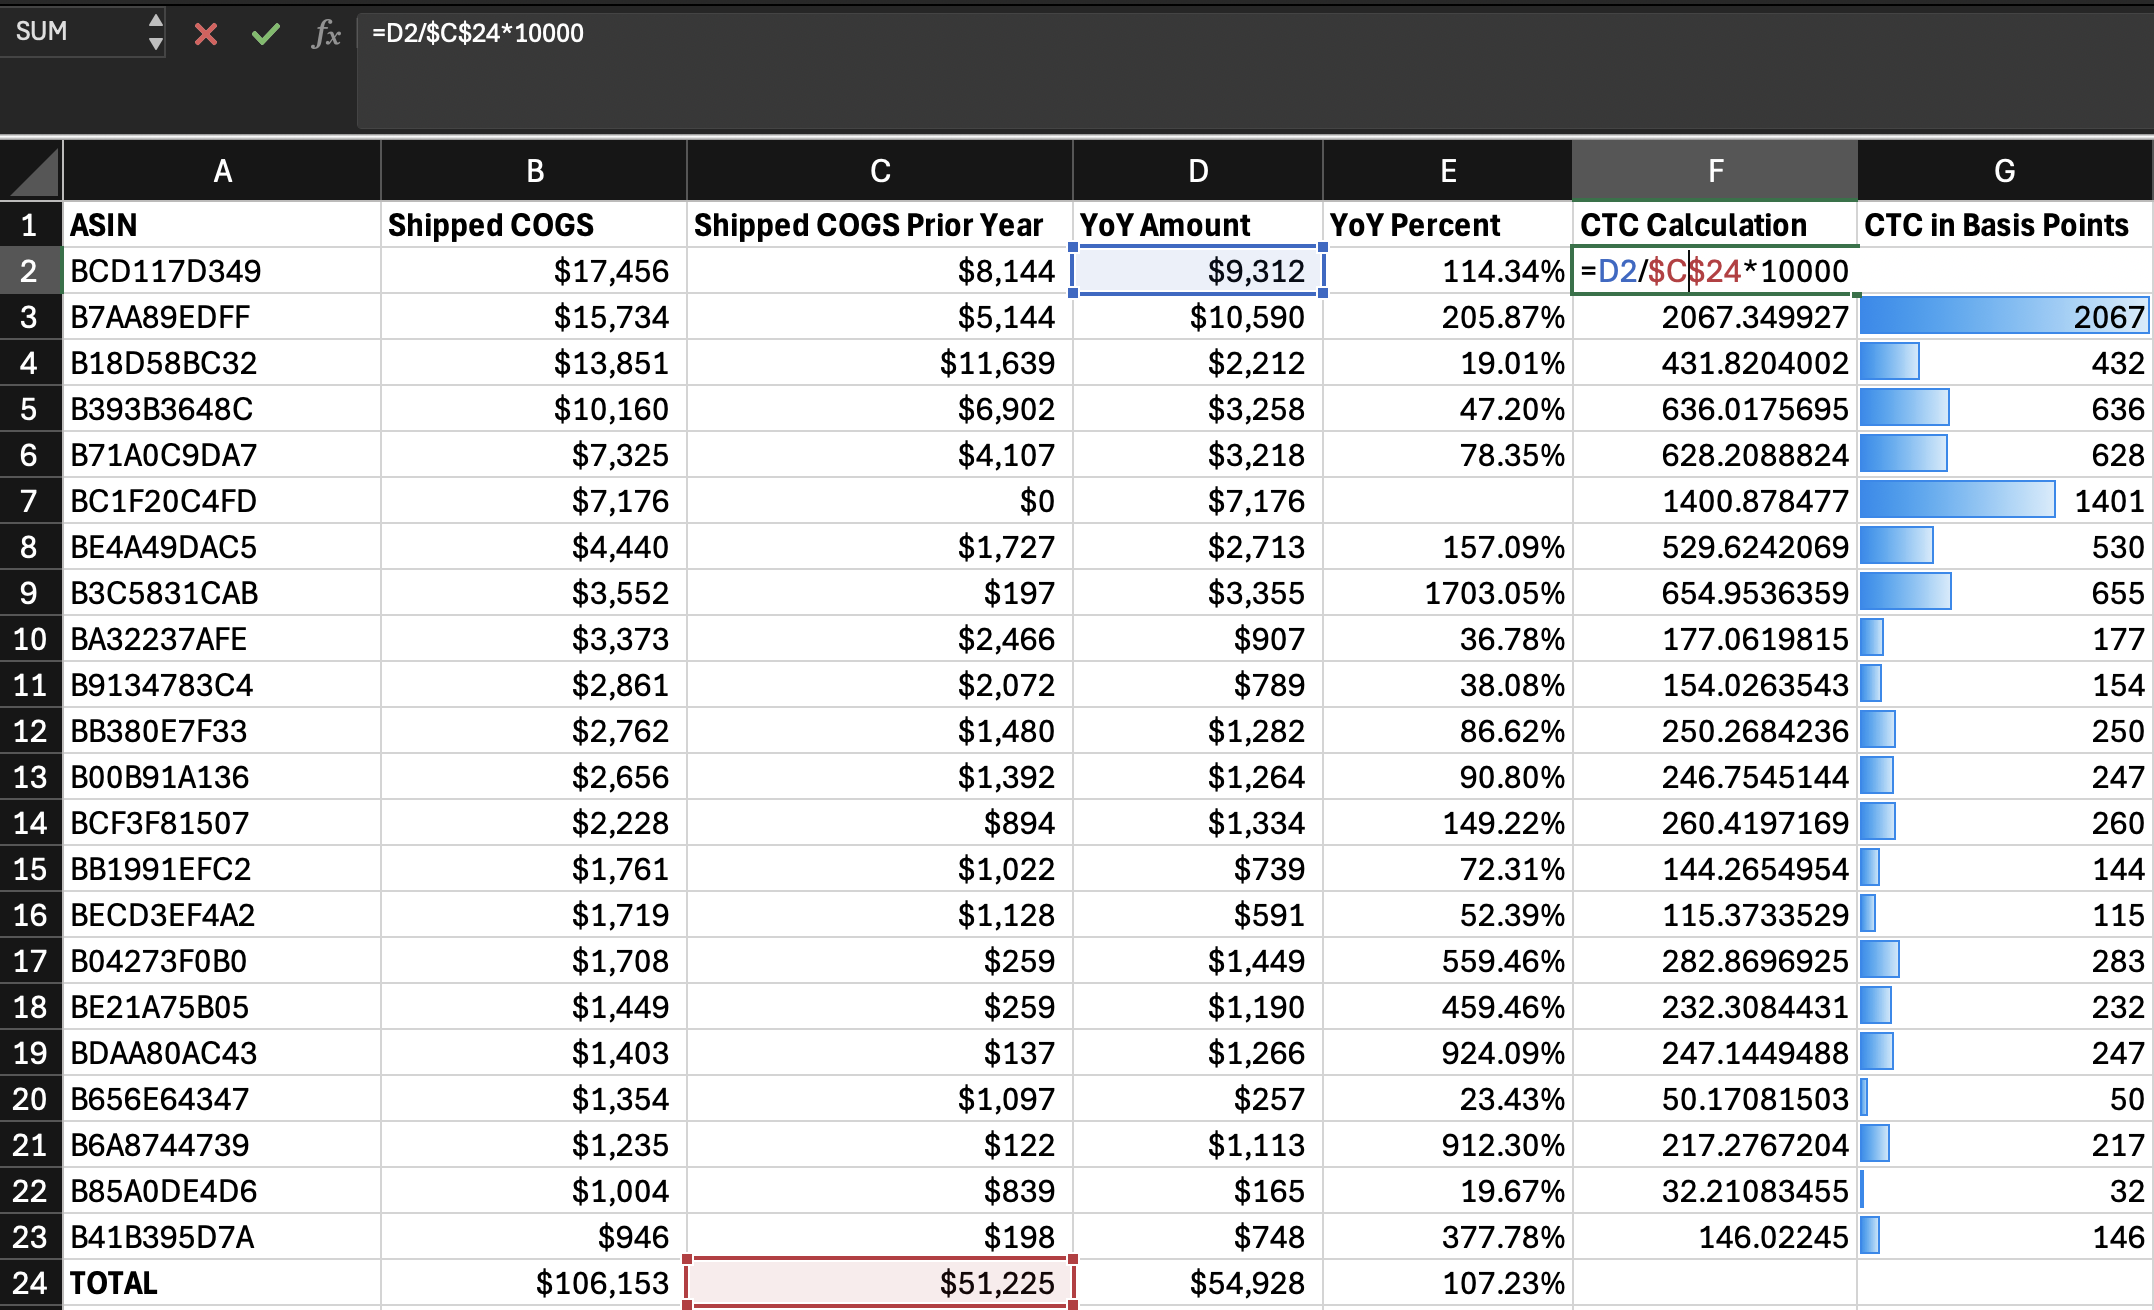Click the 1401 data bar cell
2154x1310 pixels.
pyautogui.click(x=2003, y=501)
